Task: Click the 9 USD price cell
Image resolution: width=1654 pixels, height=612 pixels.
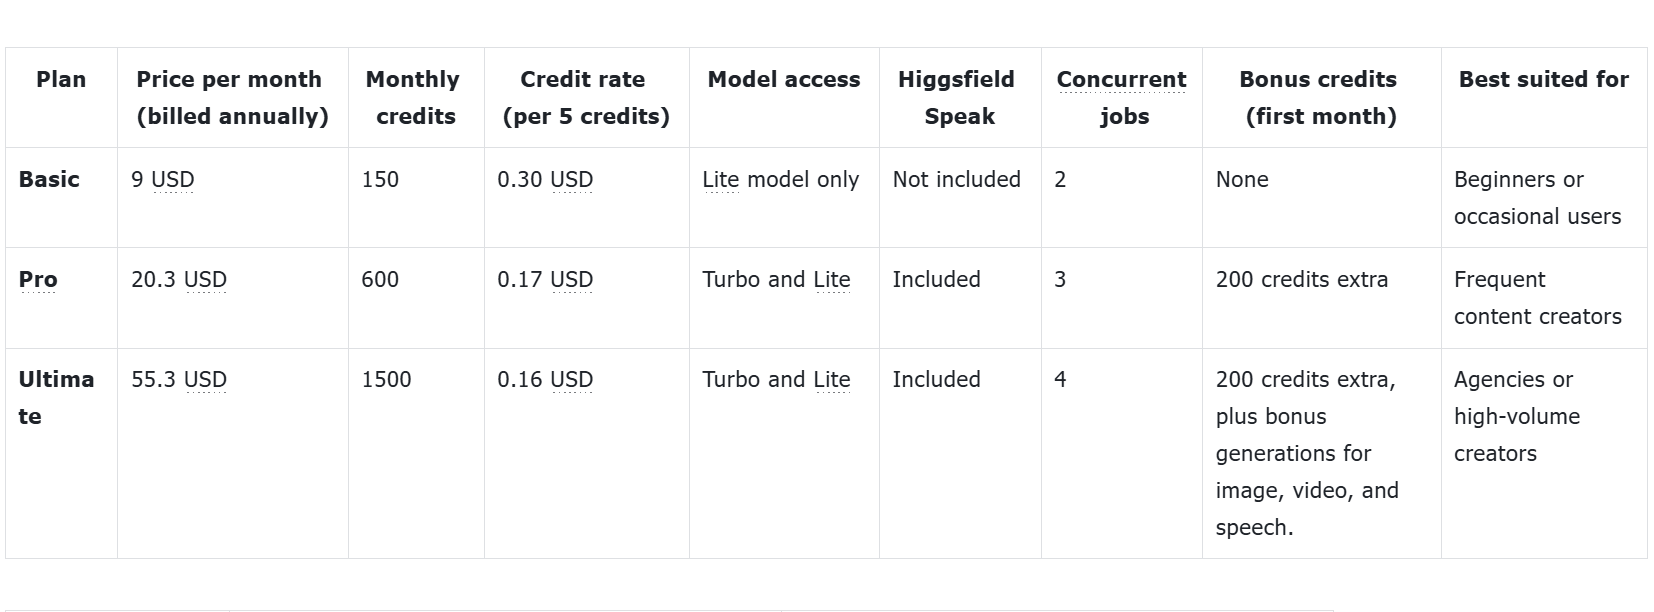Action: (163, 179)
